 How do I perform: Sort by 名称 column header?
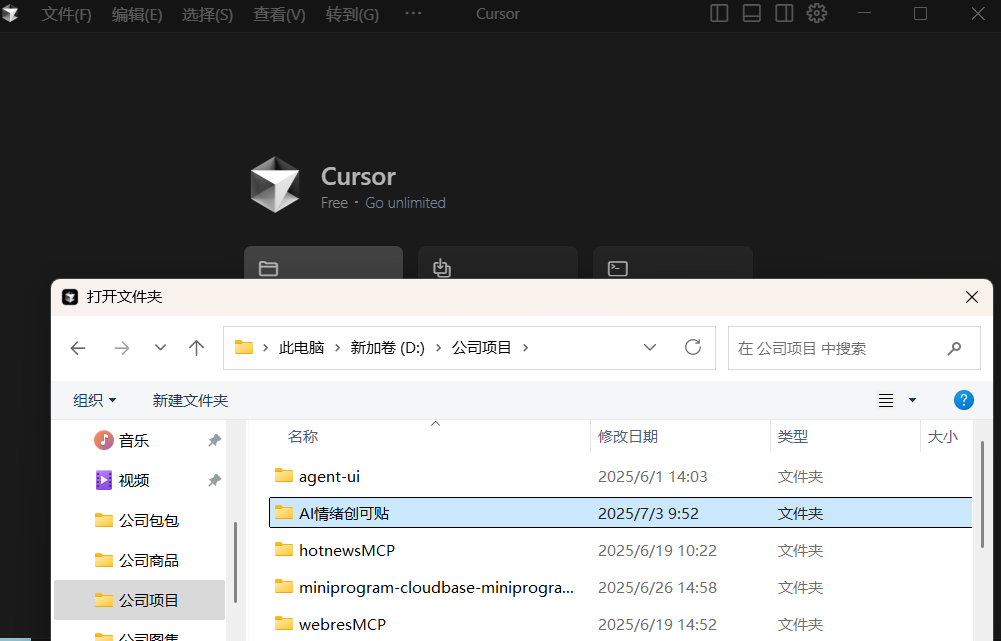[x=303, y=436]
